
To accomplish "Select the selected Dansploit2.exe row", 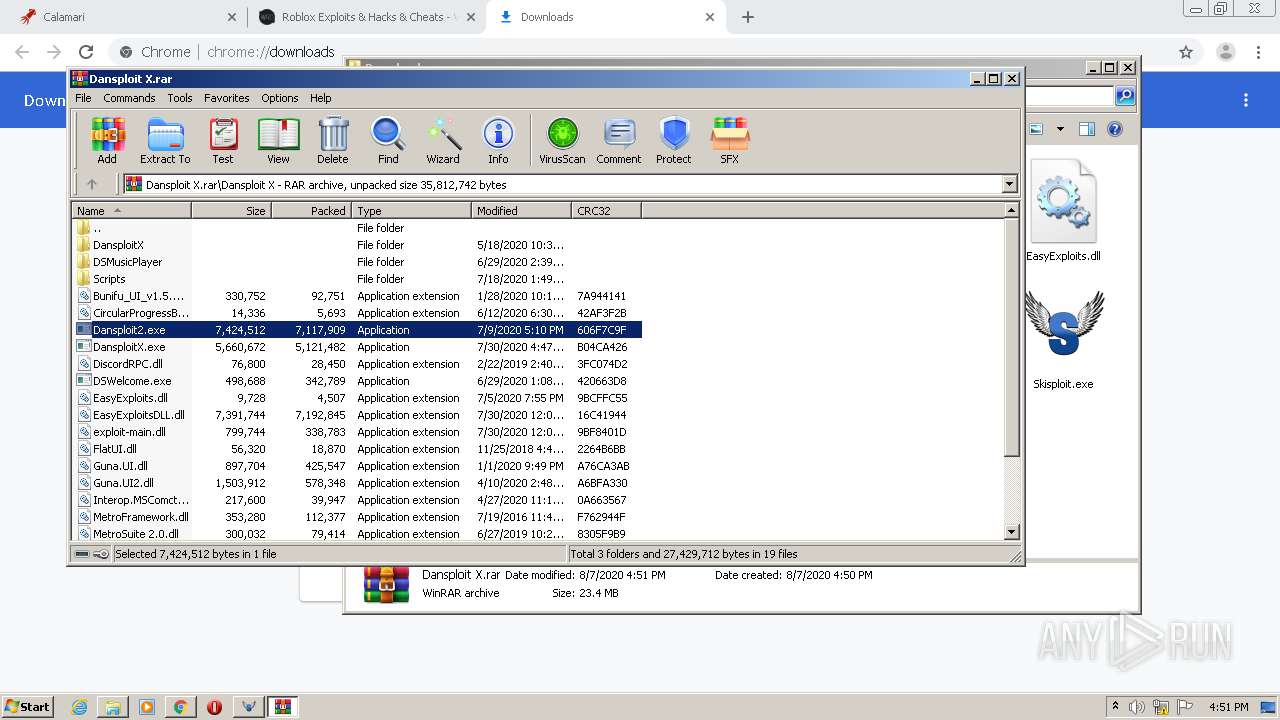I will coord(358,330).
